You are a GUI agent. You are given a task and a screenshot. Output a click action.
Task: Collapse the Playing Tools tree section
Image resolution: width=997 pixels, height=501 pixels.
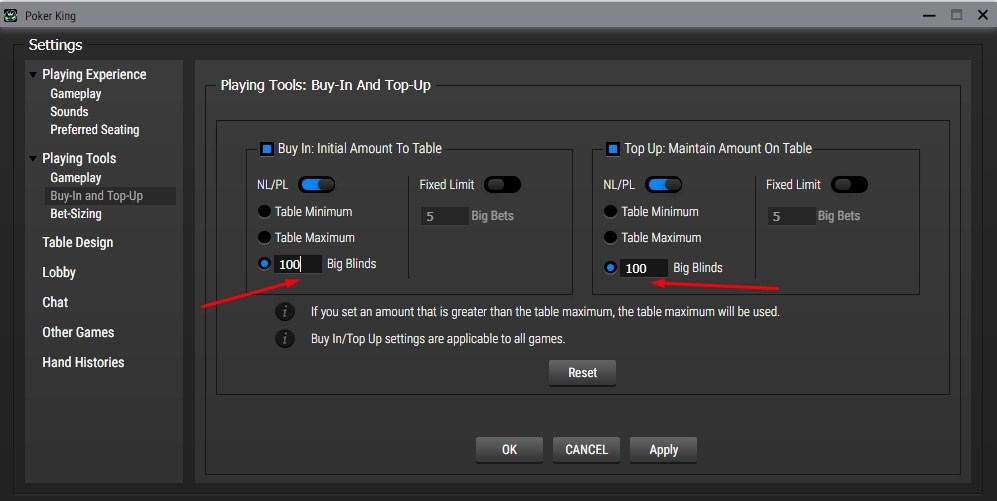[33, 159]
